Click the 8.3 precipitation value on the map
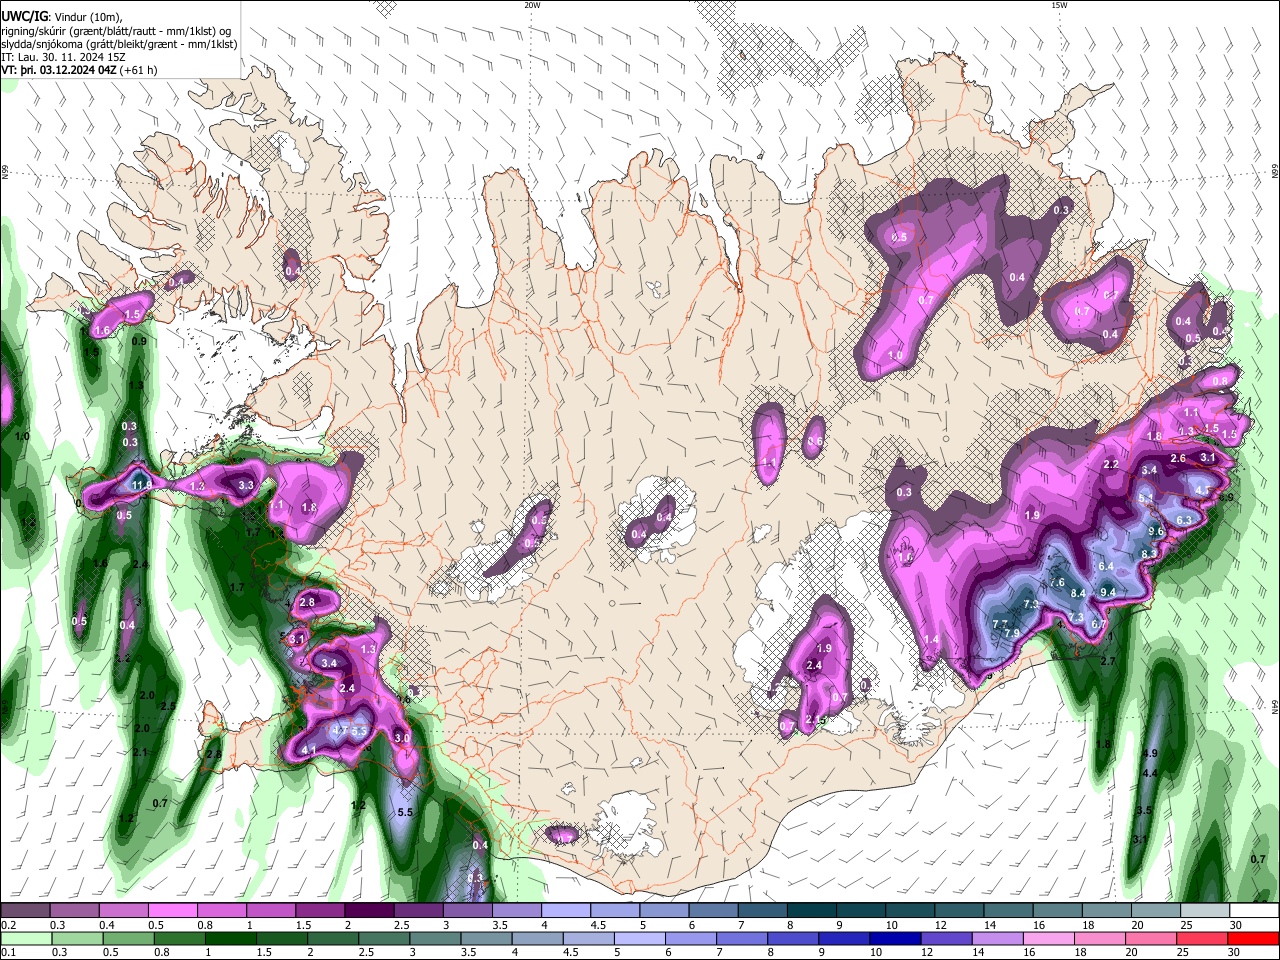The width and height of the screenshot is (1280, 960). [1149, 554]
